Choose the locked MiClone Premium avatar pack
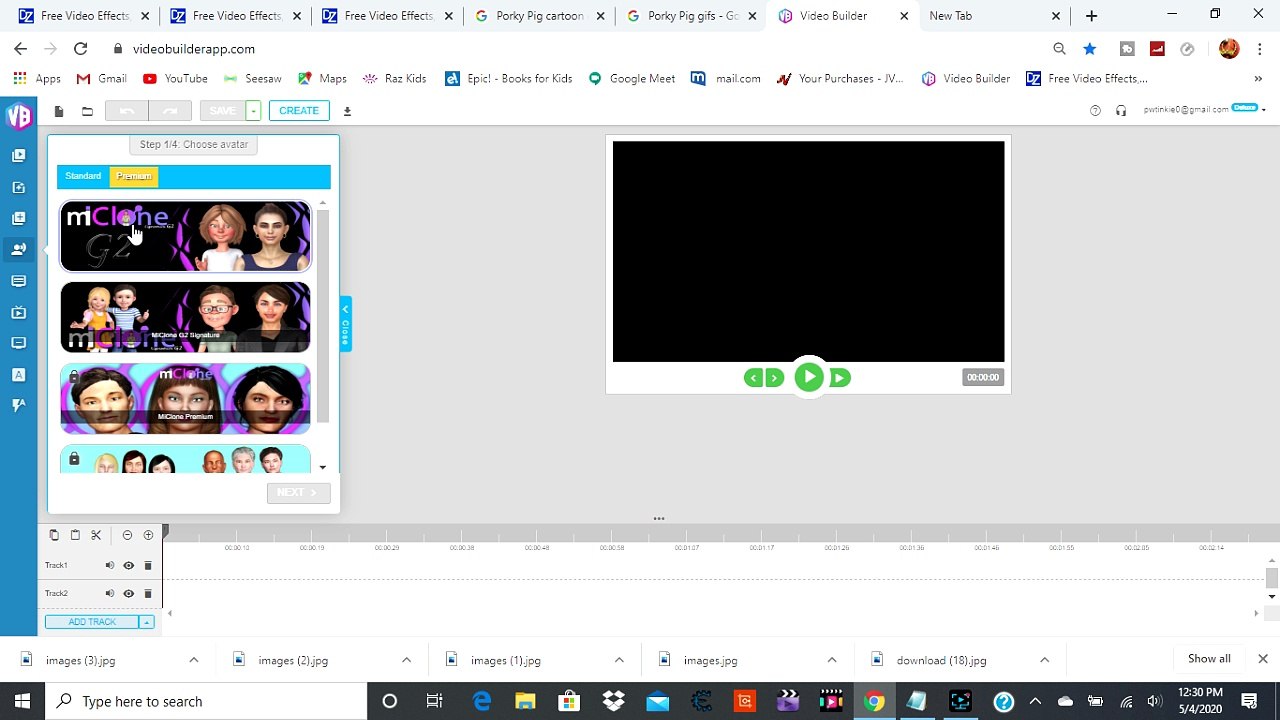Viewport: 1280px width, 720px height. click(185, 399)
